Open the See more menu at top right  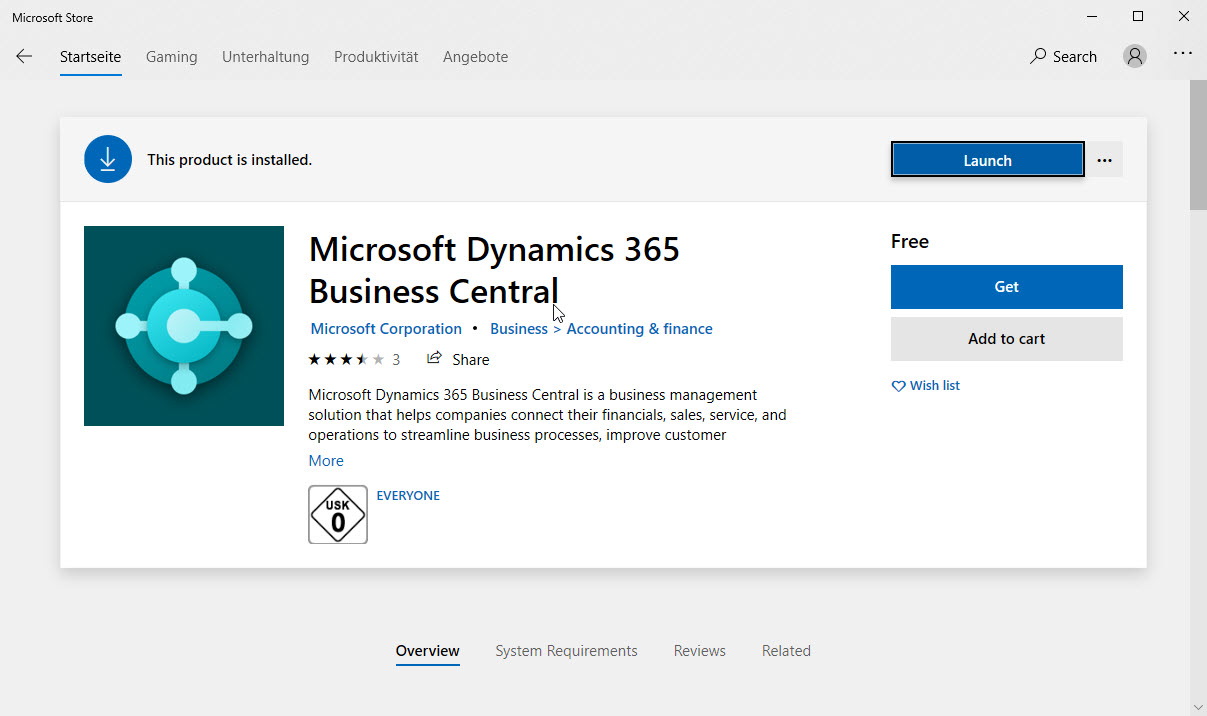tap(1182, 56)
